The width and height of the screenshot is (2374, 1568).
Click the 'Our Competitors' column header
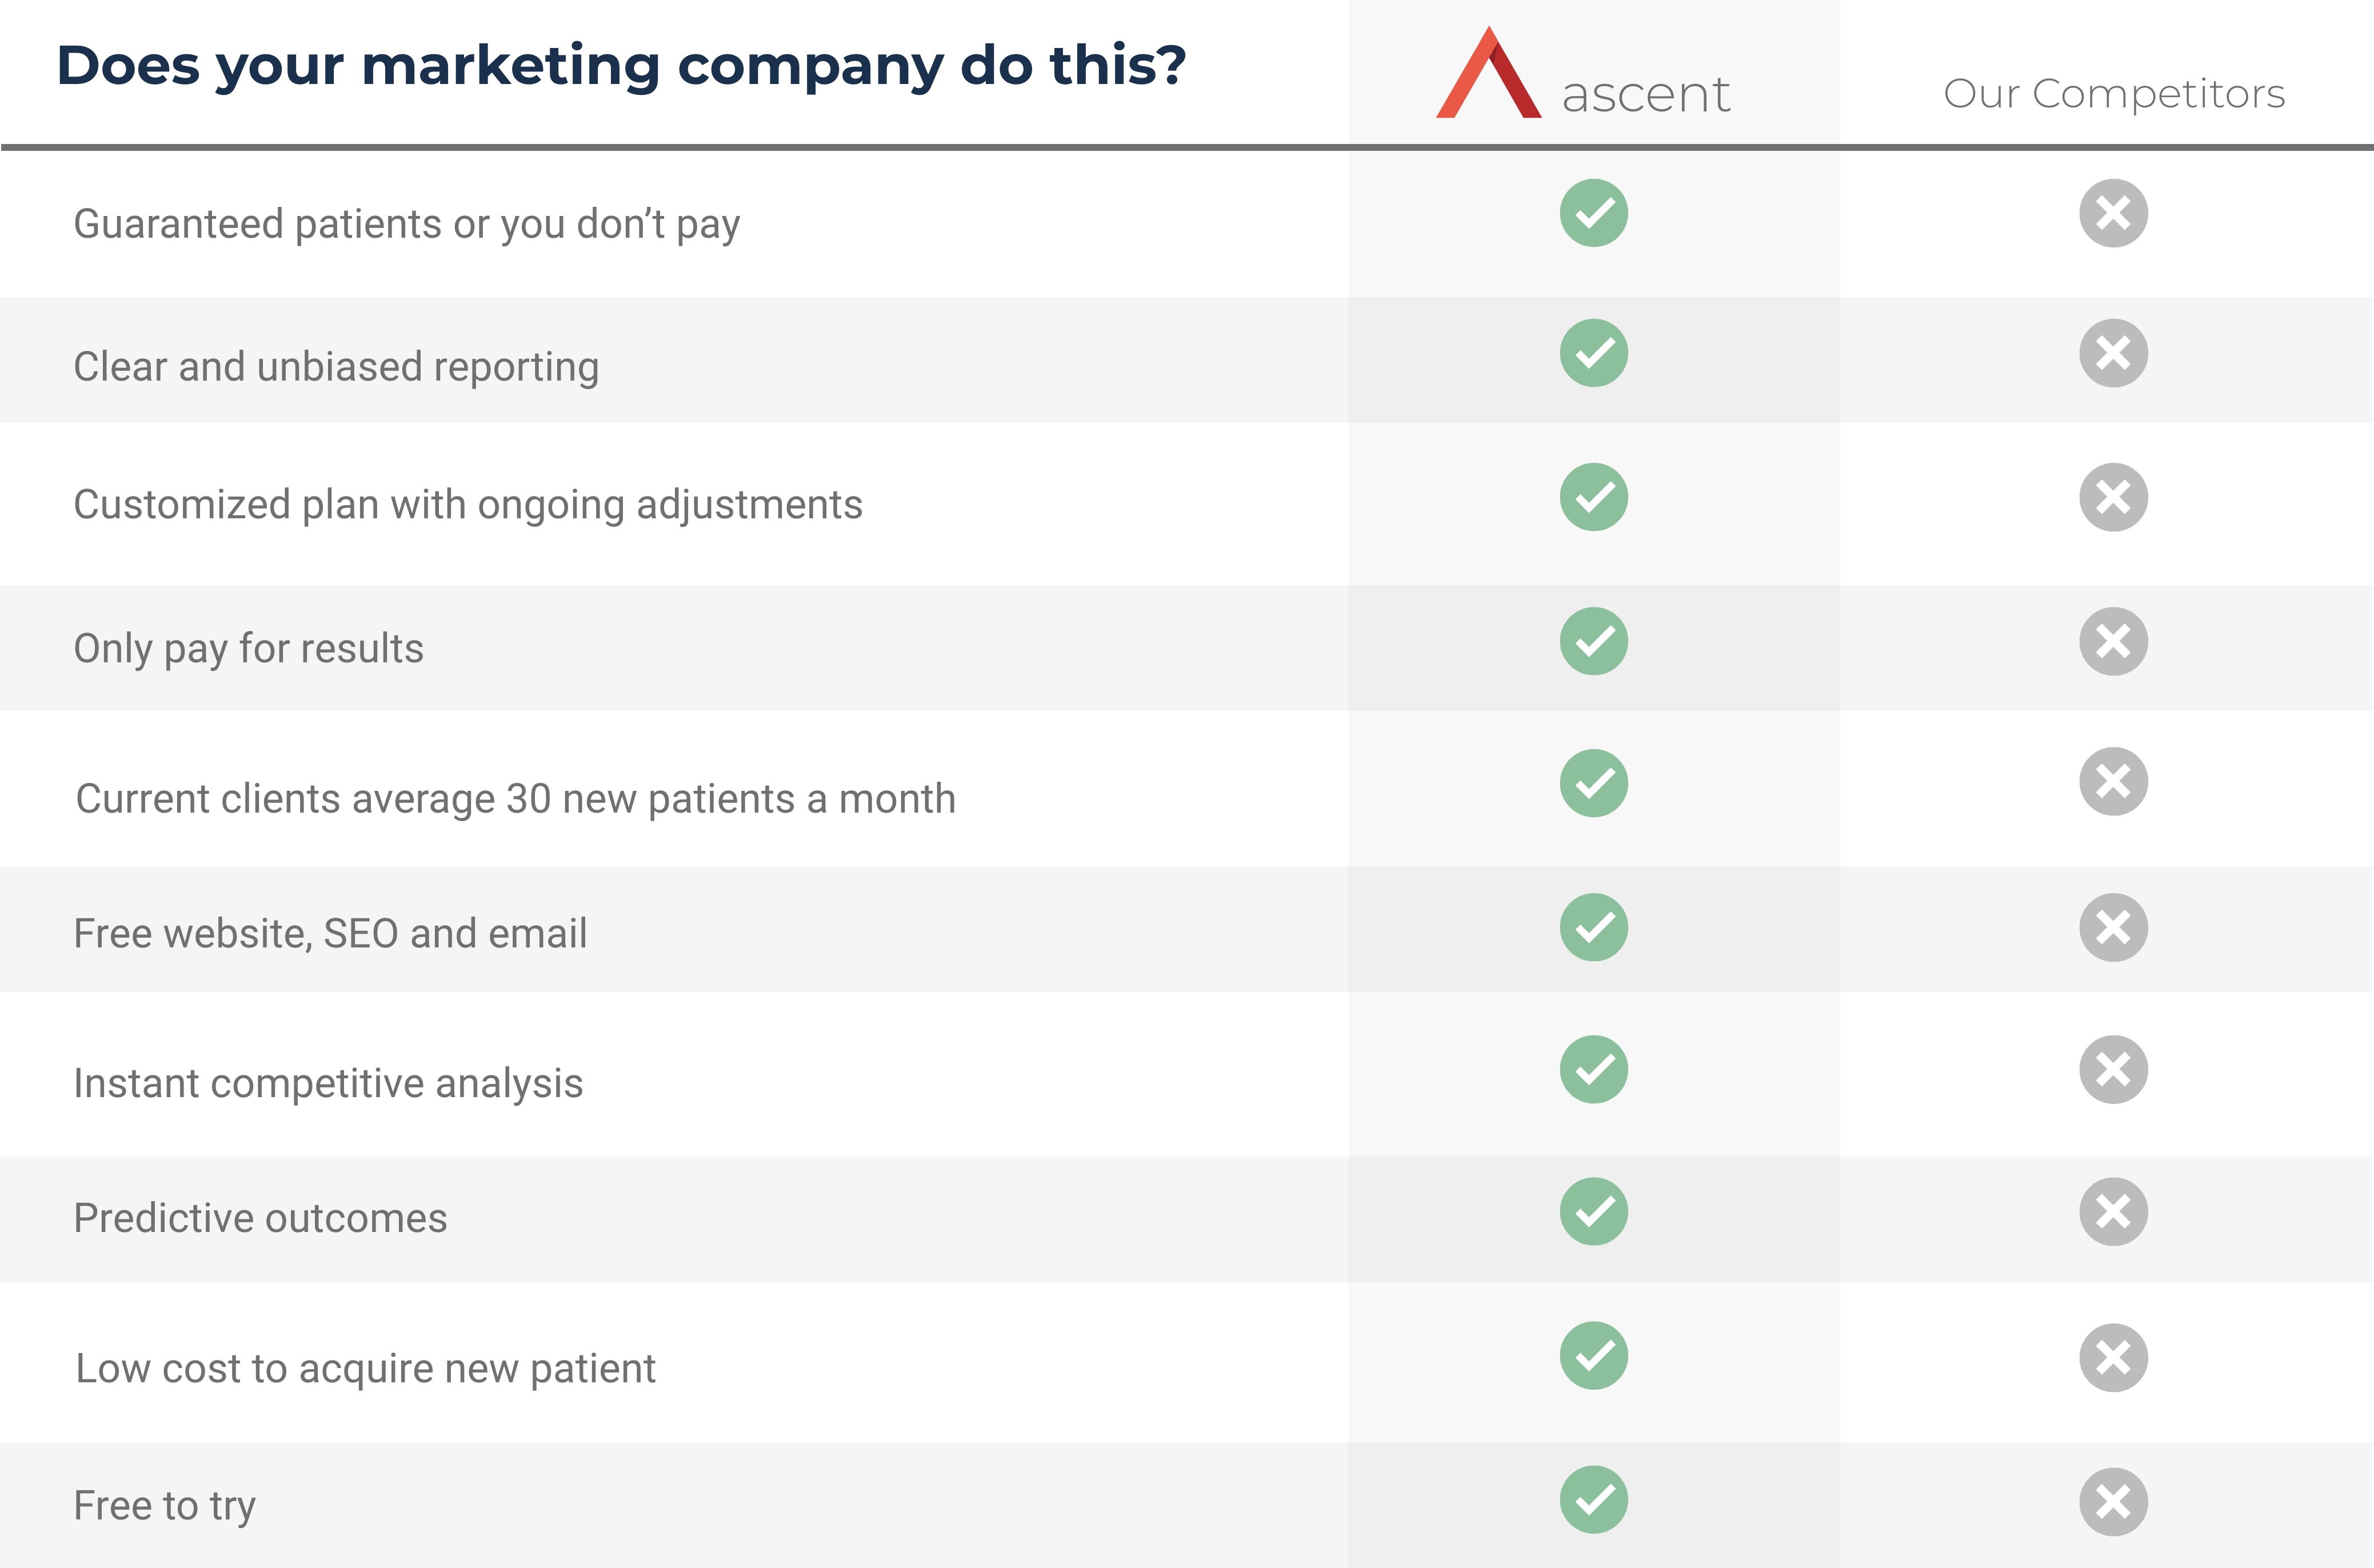(2113, 94)
